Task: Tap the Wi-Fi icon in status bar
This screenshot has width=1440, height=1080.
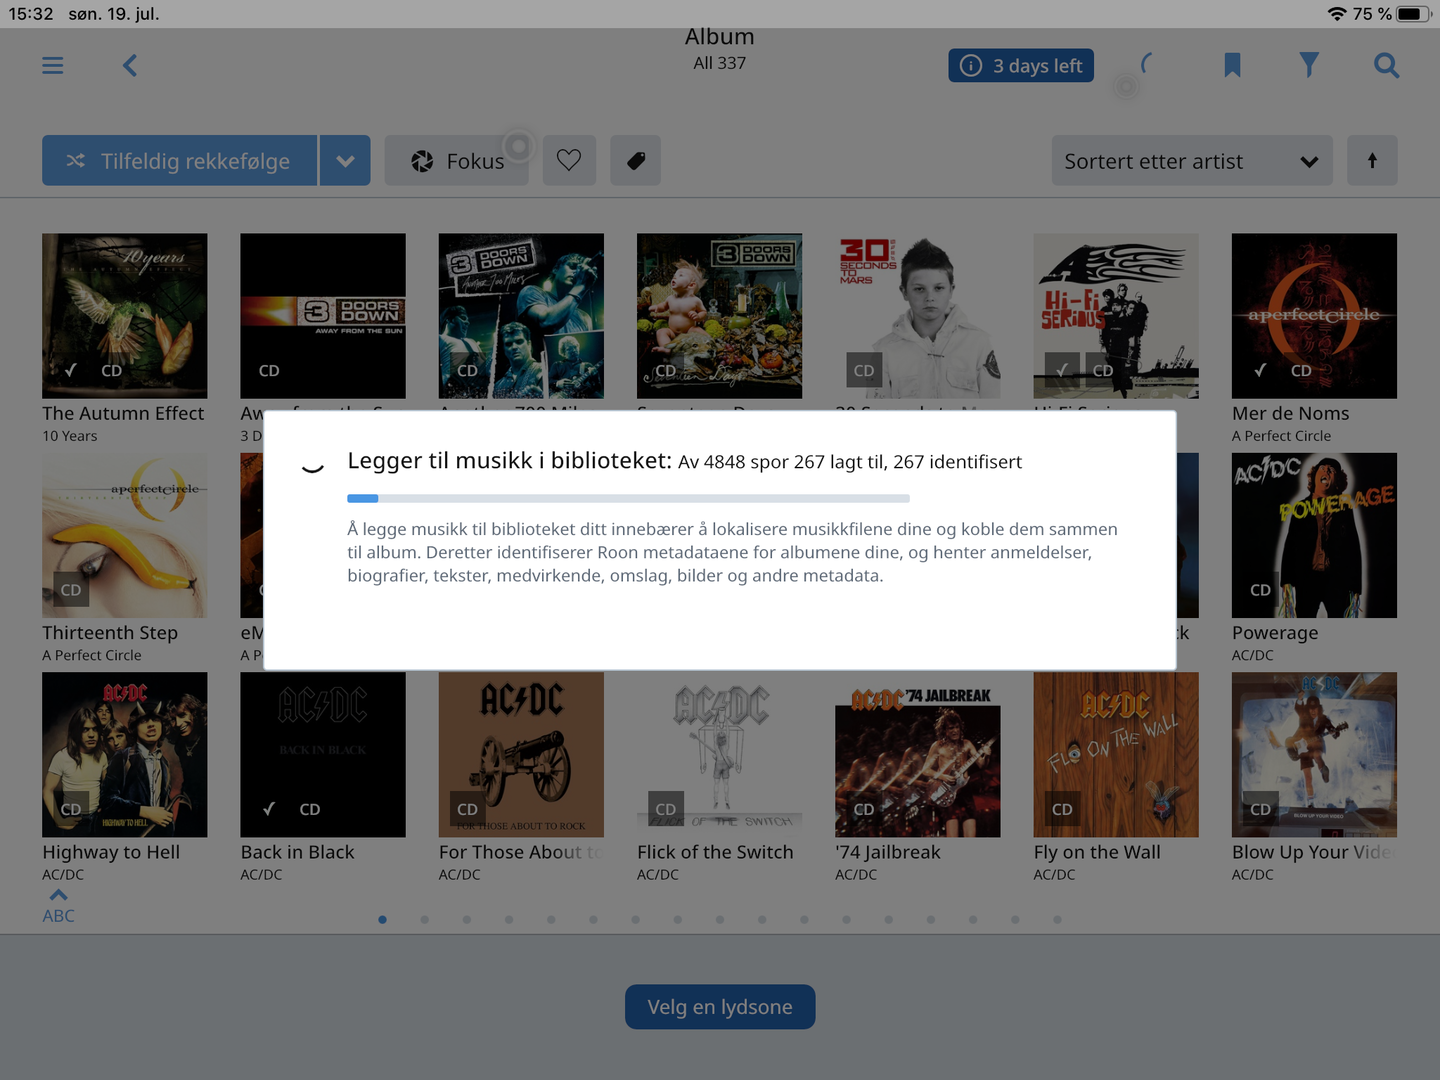Action: click(x=1337, y=14)
